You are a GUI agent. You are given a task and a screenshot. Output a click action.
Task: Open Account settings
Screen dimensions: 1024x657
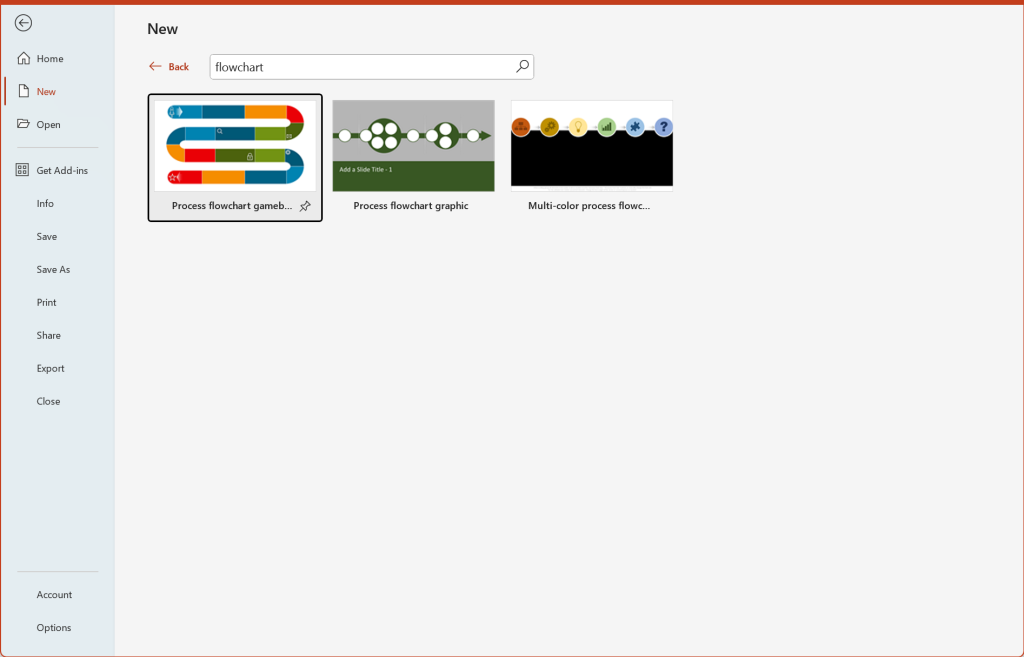click(x=57, y=594)
